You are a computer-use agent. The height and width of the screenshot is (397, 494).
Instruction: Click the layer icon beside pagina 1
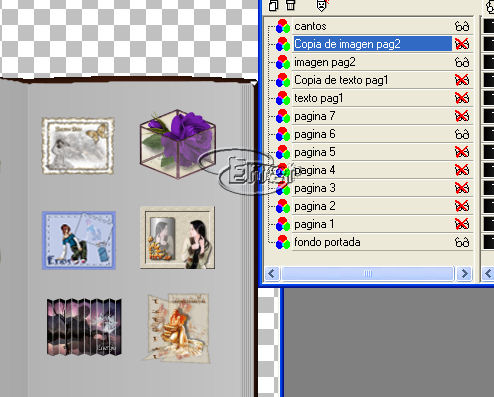pyautogui.click(x=283, y=224)
